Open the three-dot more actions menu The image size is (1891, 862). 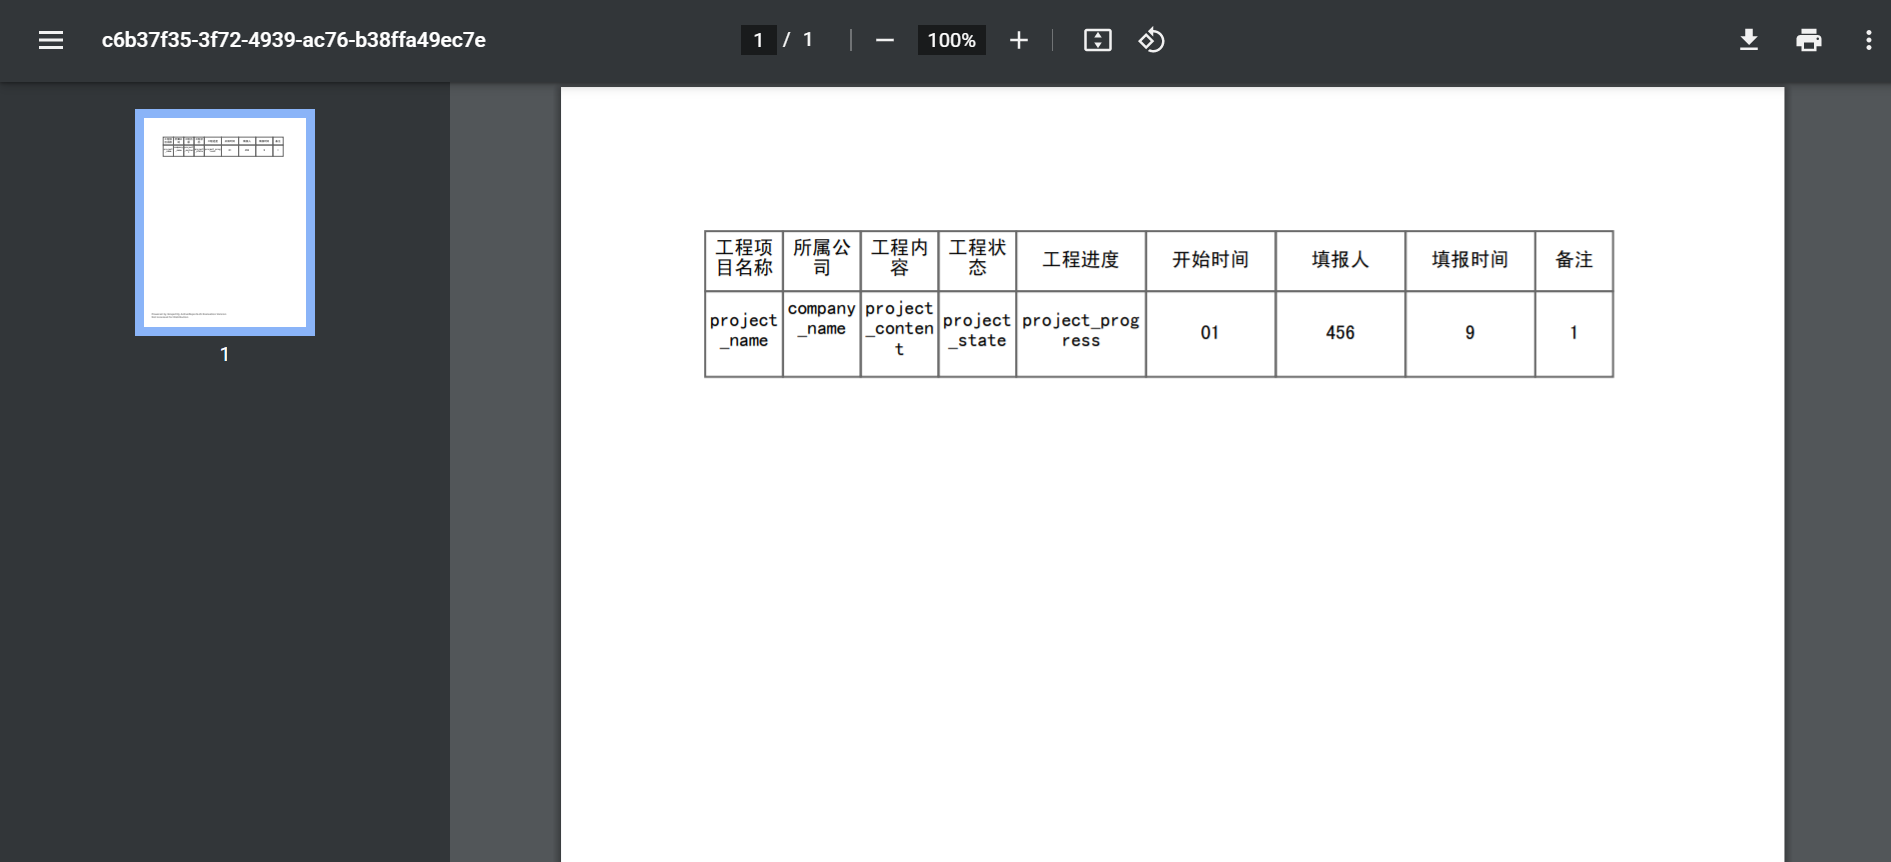click(1867, 40)
